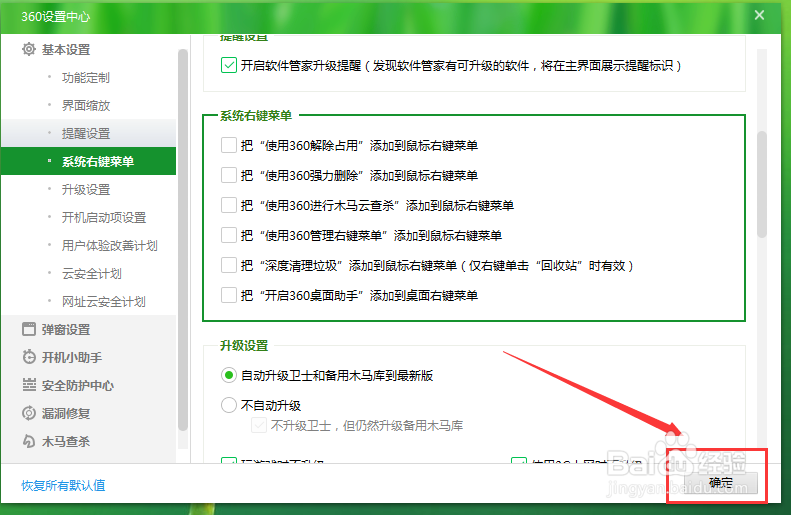Expand 安全防护中心 category label
Image resolution: width=791 pixels, height=515 pixels.
(x=78, y=385)
